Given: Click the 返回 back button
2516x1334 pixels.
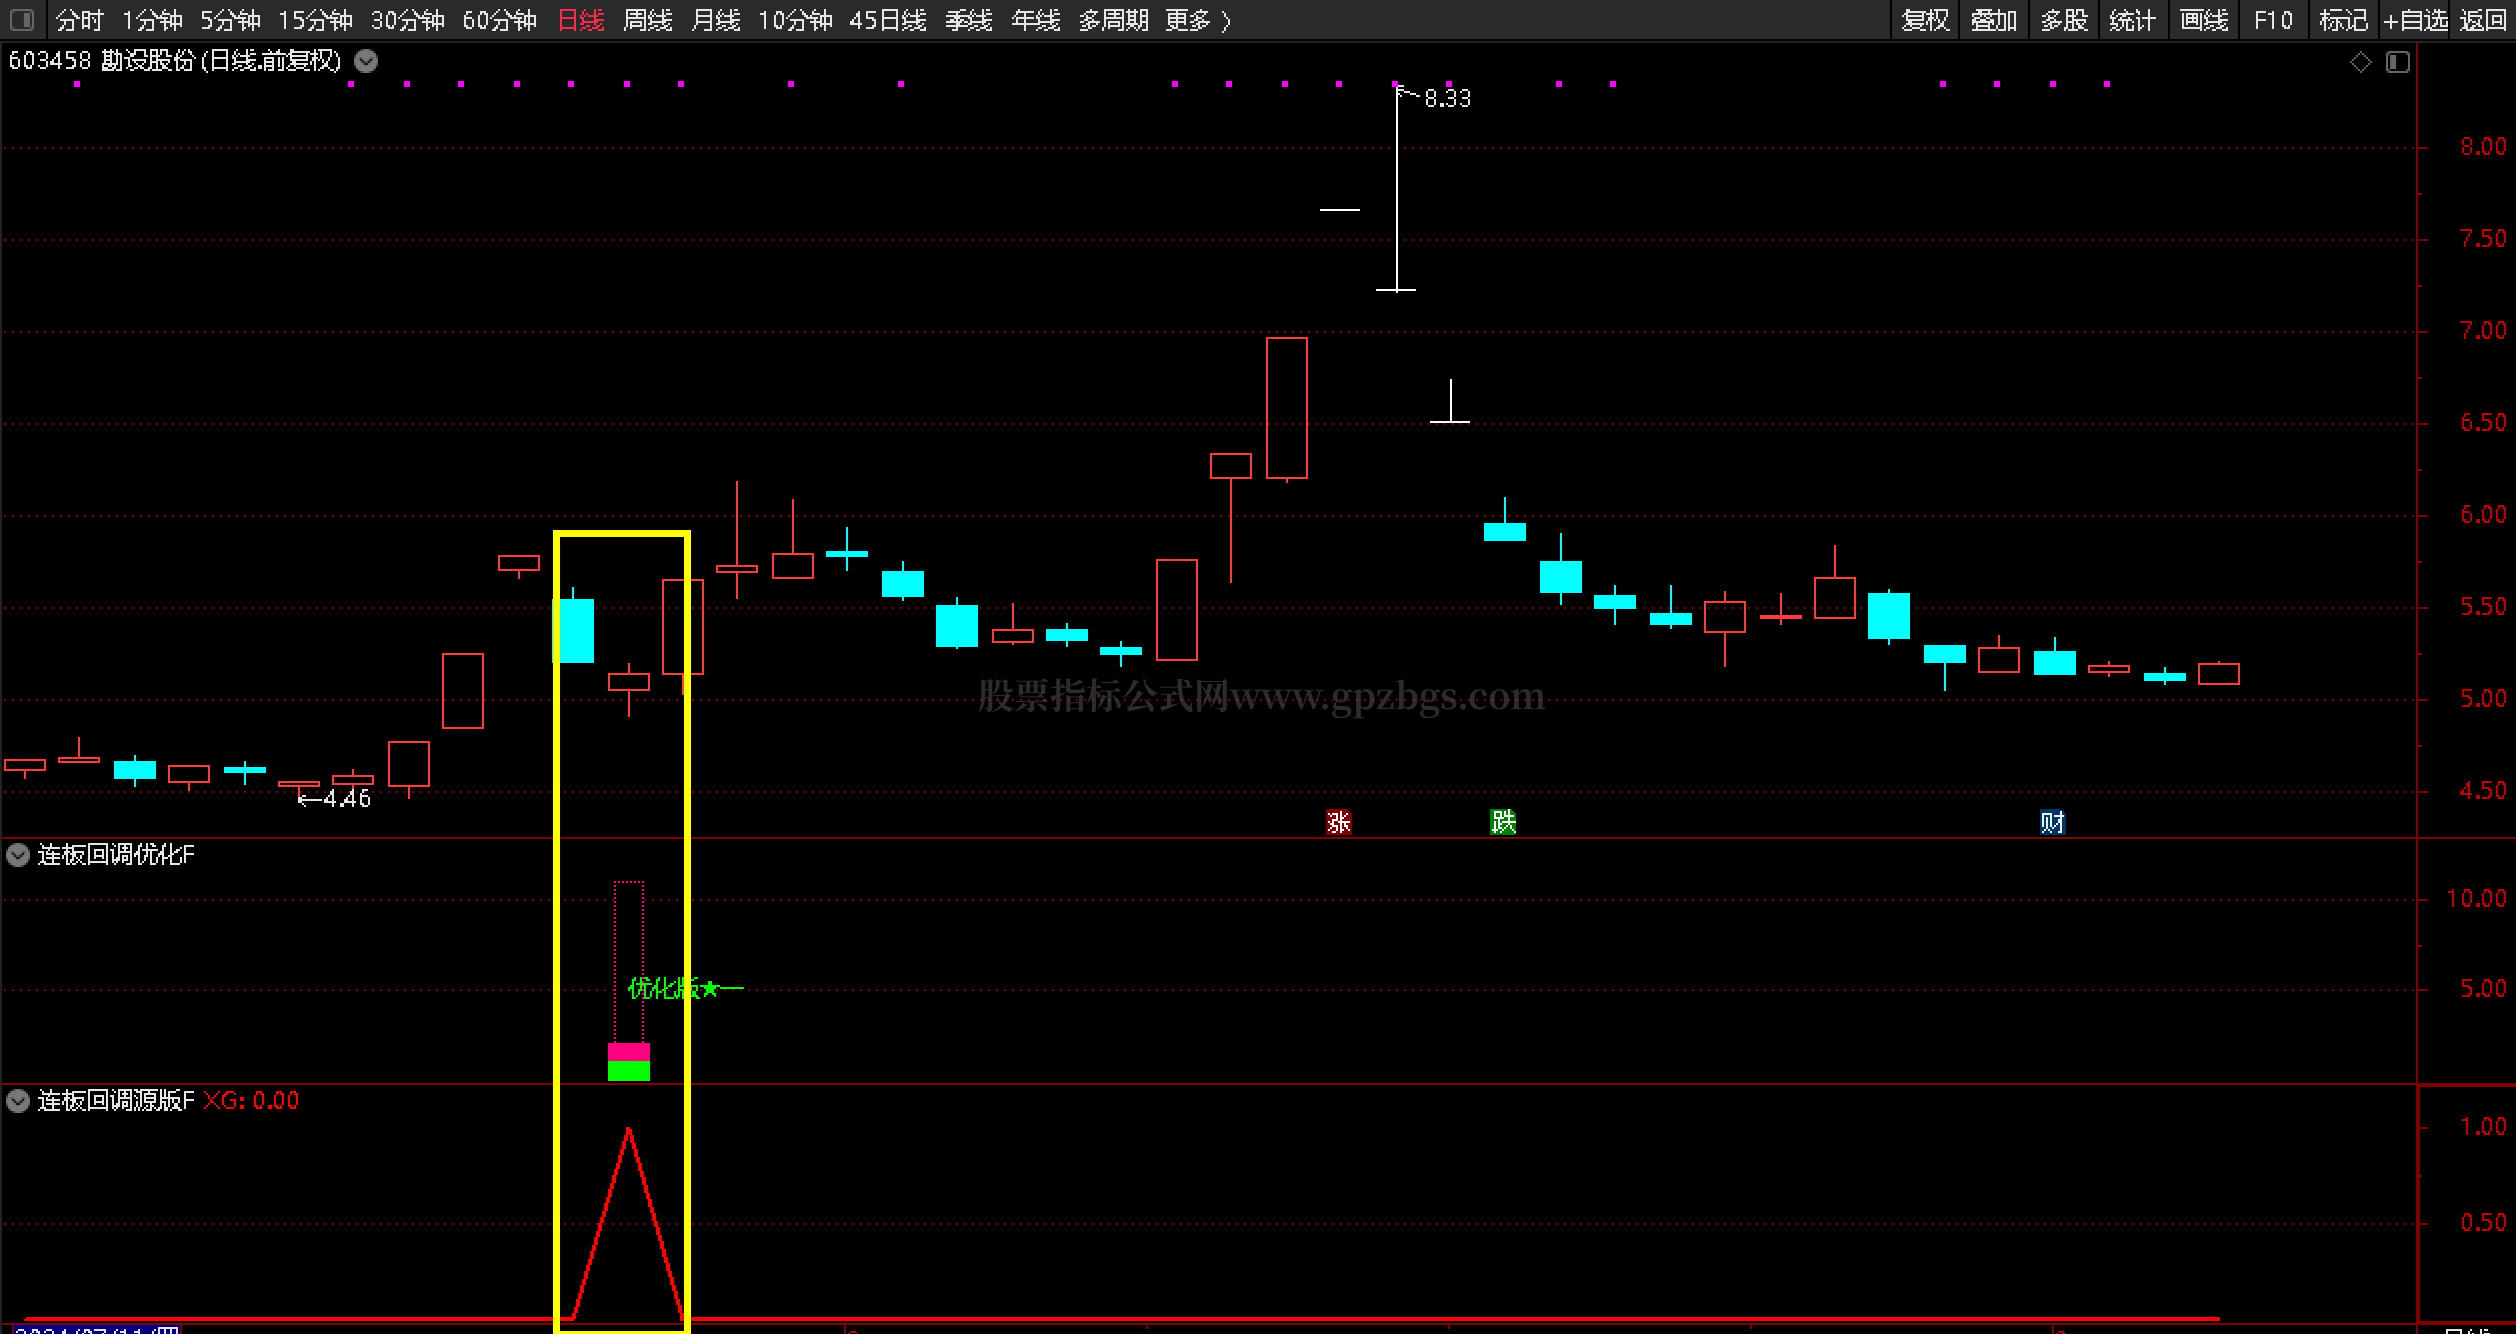Looking at the screenshot, I should [x=2483, y=20].
